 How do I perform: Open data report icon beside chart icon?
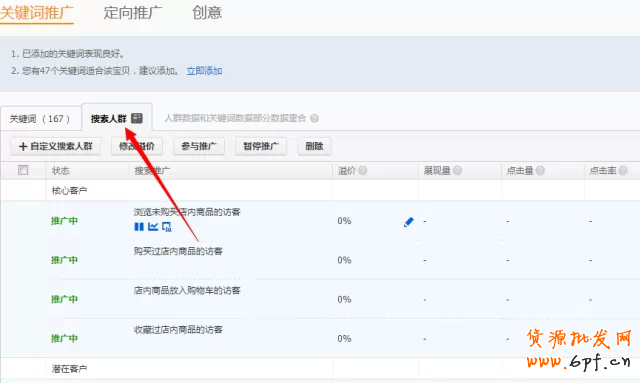(x=167, y=226)
